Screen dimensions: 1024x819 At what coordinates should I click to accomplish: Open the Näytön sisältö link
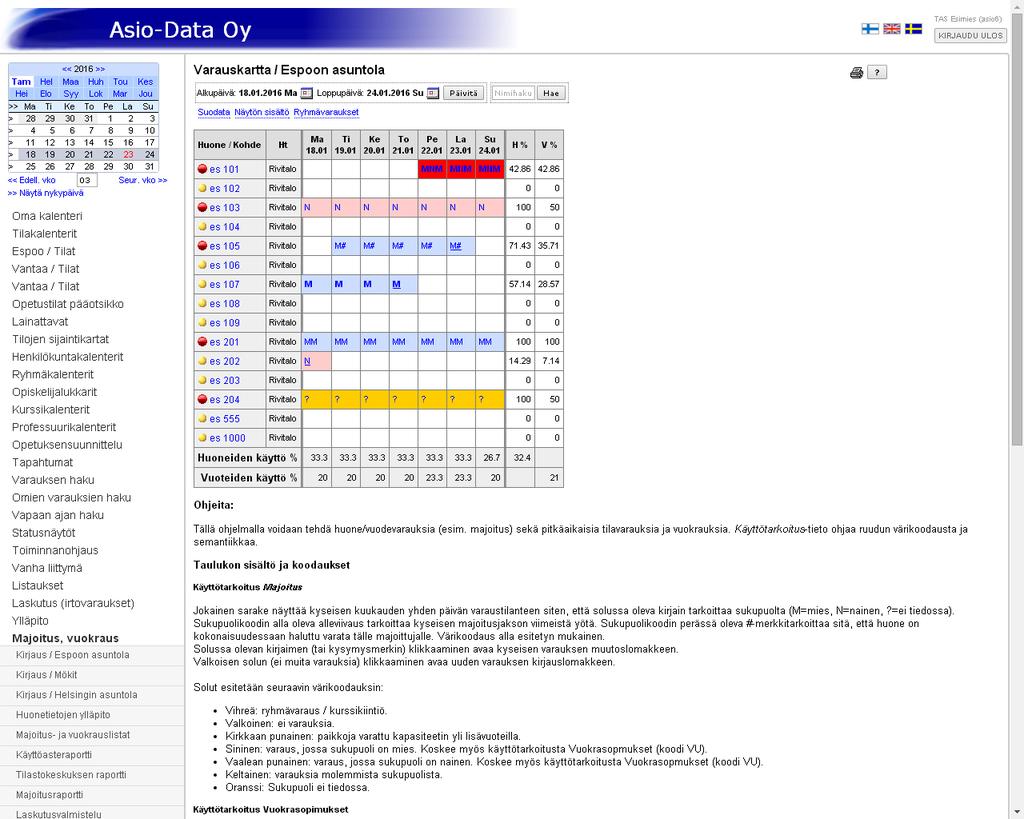click(261, 112)
